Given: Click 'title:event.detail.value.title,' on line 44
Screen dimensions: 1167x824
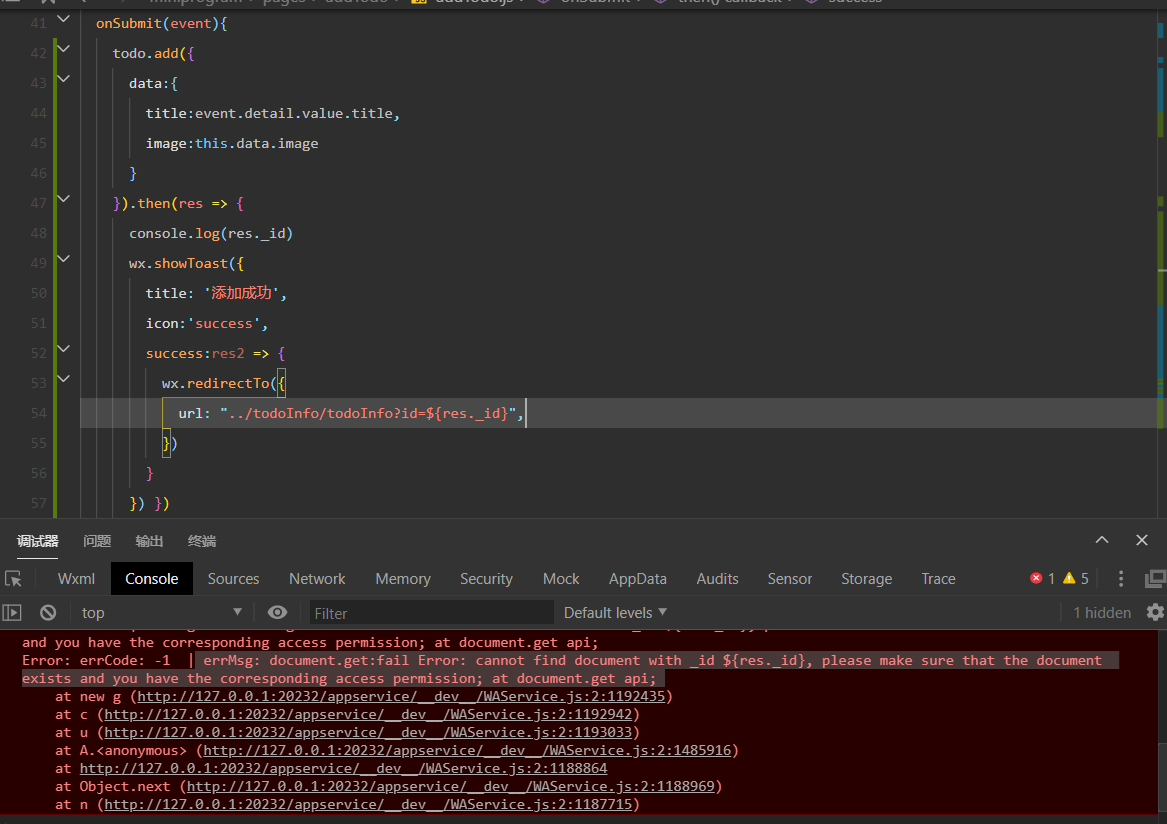Looking at the screenshot, I should tap(272, 114).
